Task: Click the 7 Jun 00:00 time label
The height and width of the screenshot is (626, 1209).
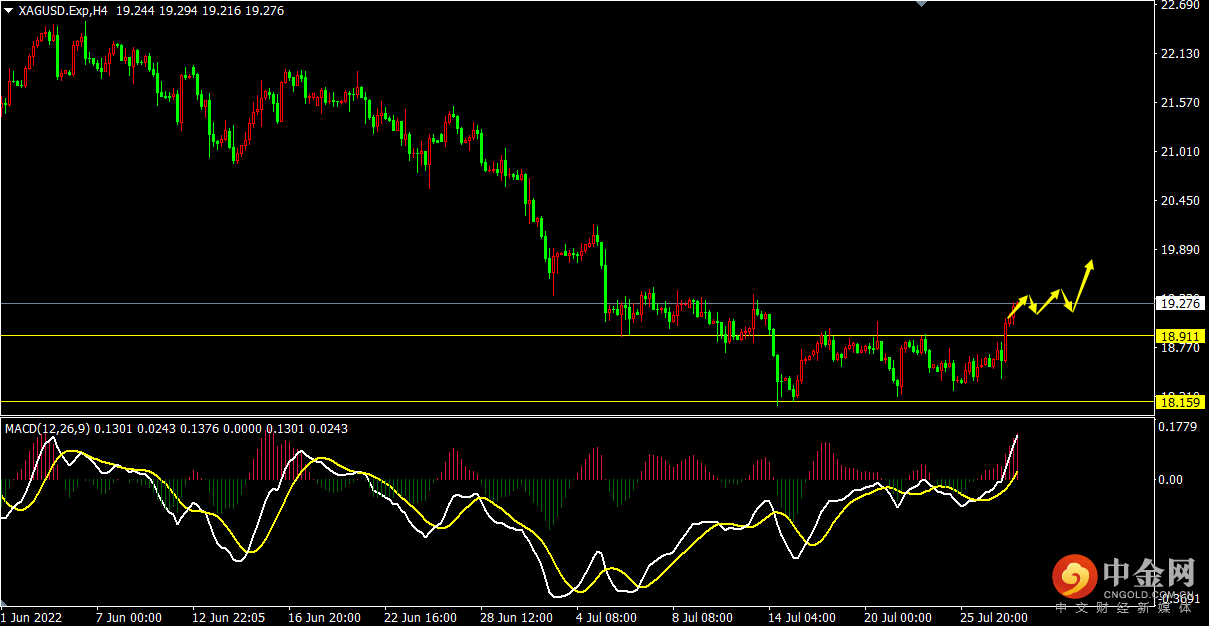Action: pos(129,618)
